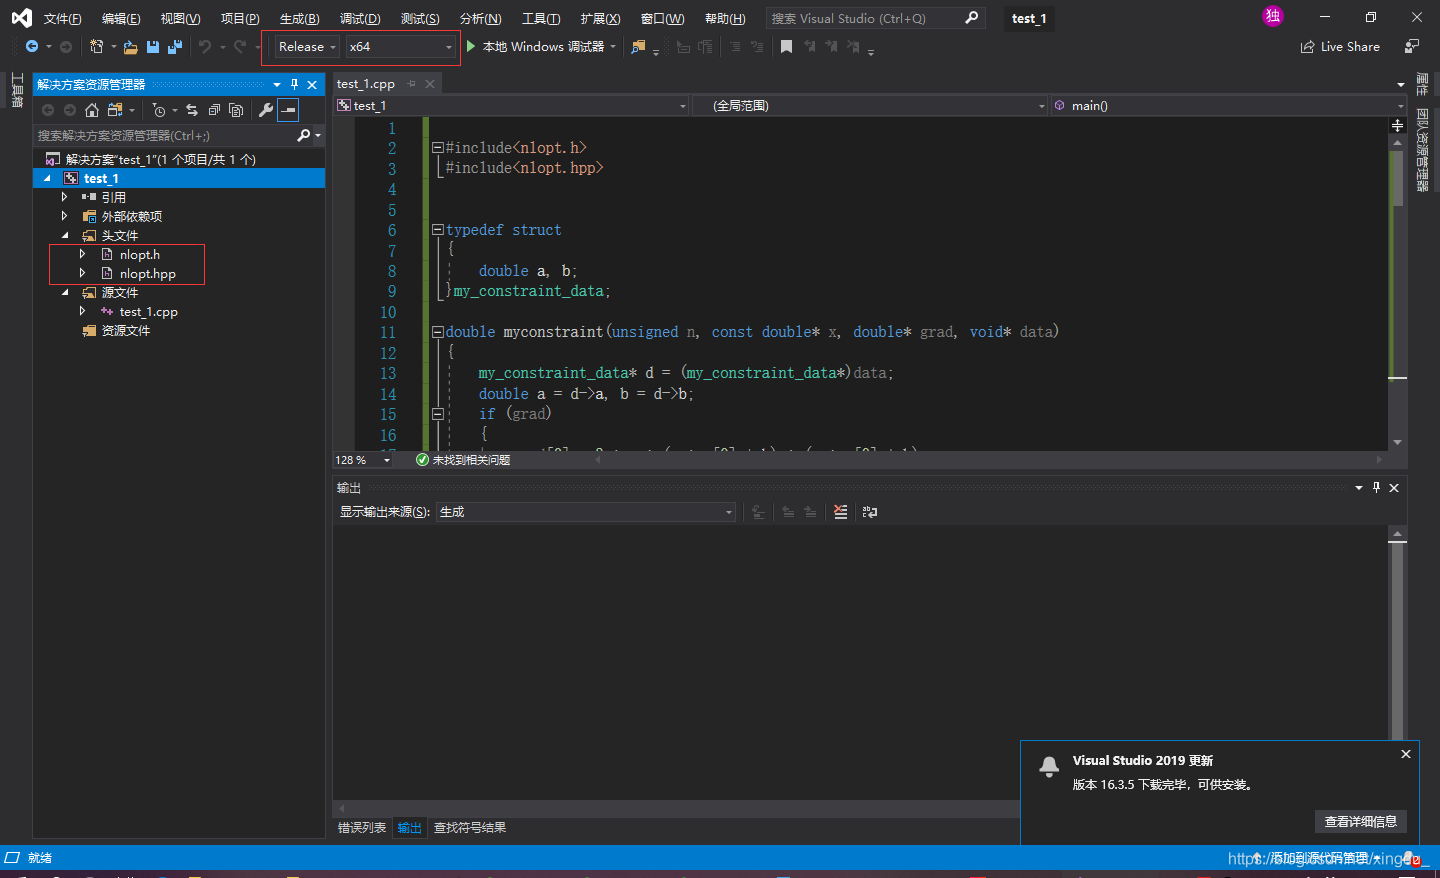This screenshot has height=878, width=1440.
Task: Expand the 引用 tree node
Action: [65, 197]
